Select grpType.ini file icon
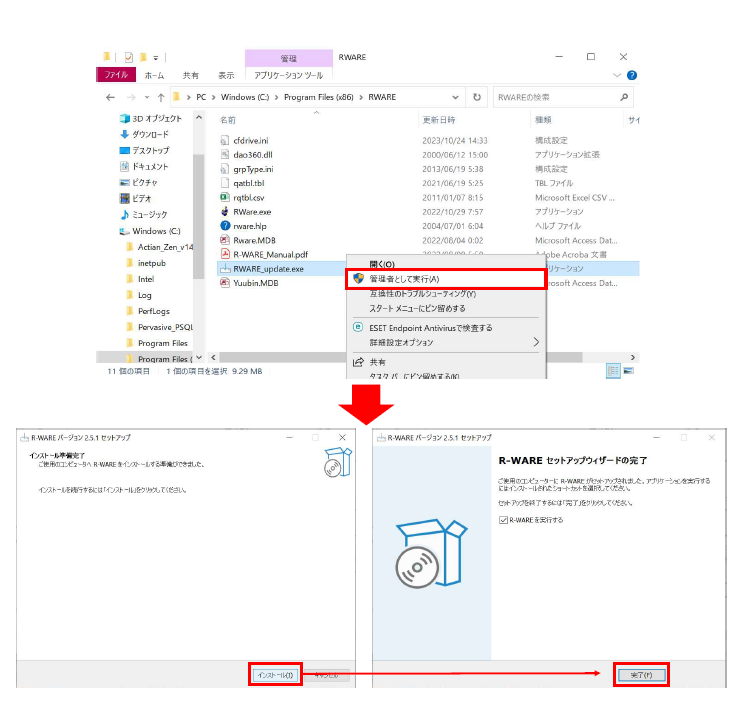Screen dimensions: 750x711 225,169
